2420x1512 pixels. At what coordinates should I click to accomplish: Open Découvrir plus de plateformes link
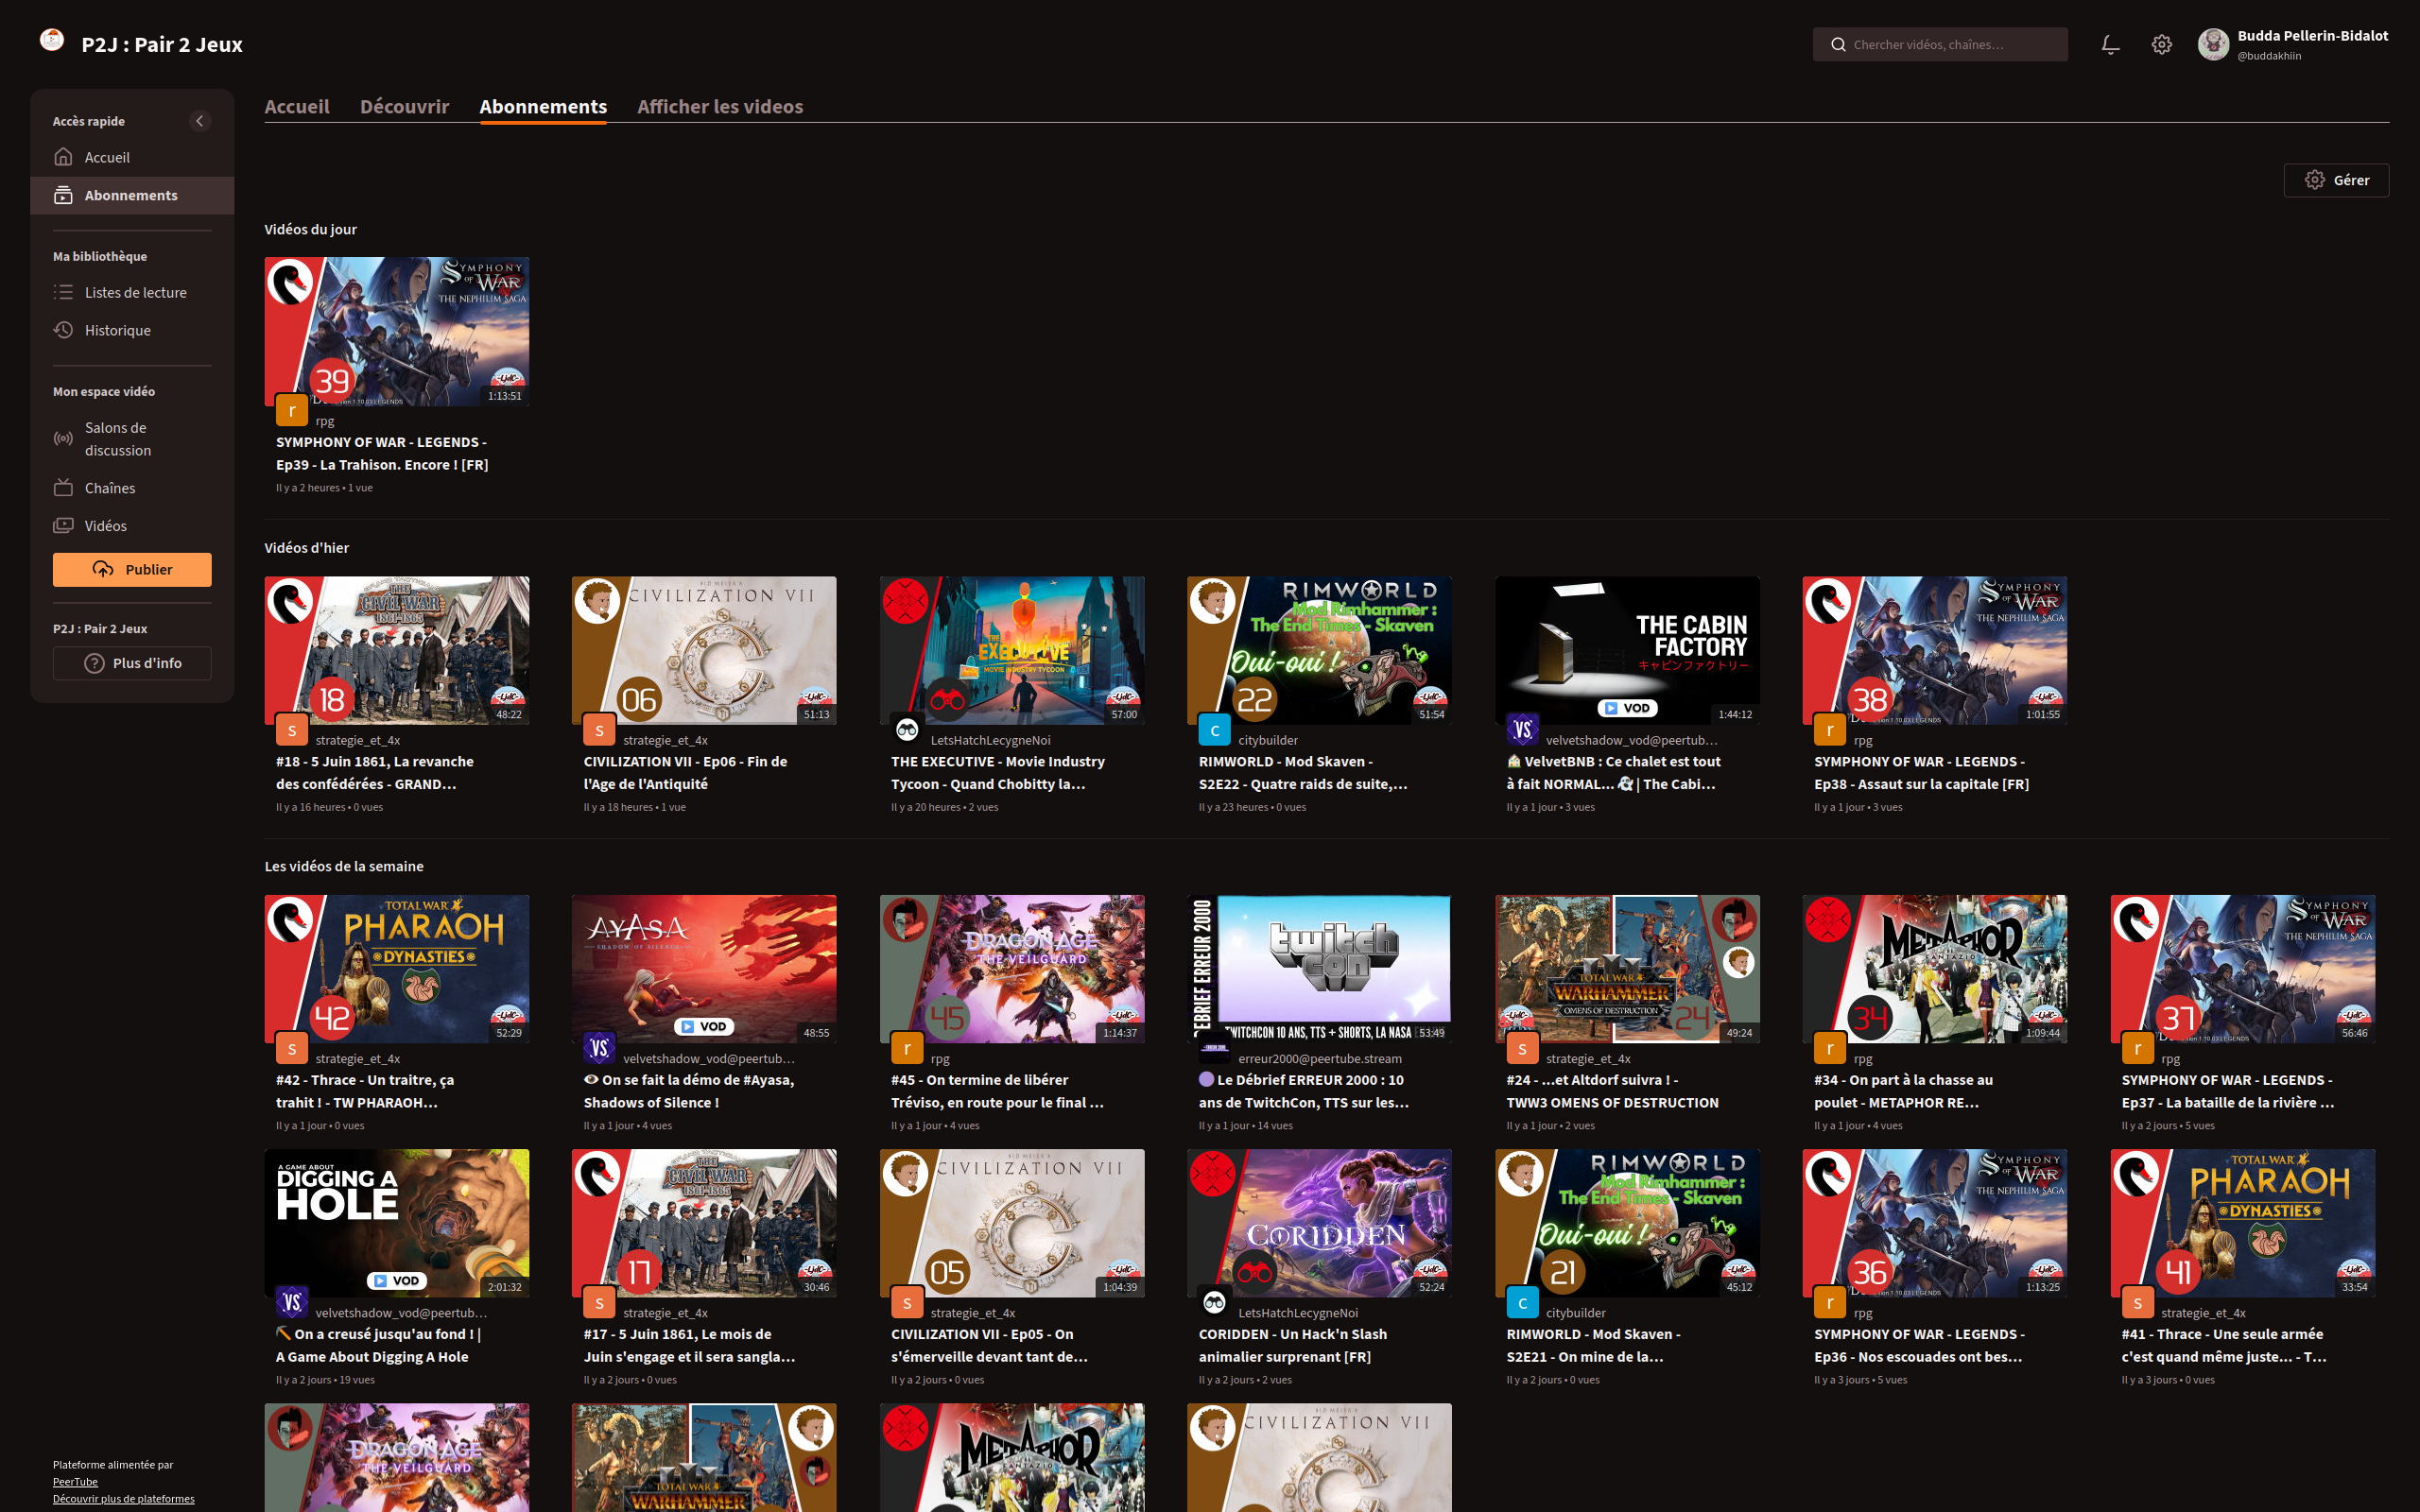click(124, 1498)
